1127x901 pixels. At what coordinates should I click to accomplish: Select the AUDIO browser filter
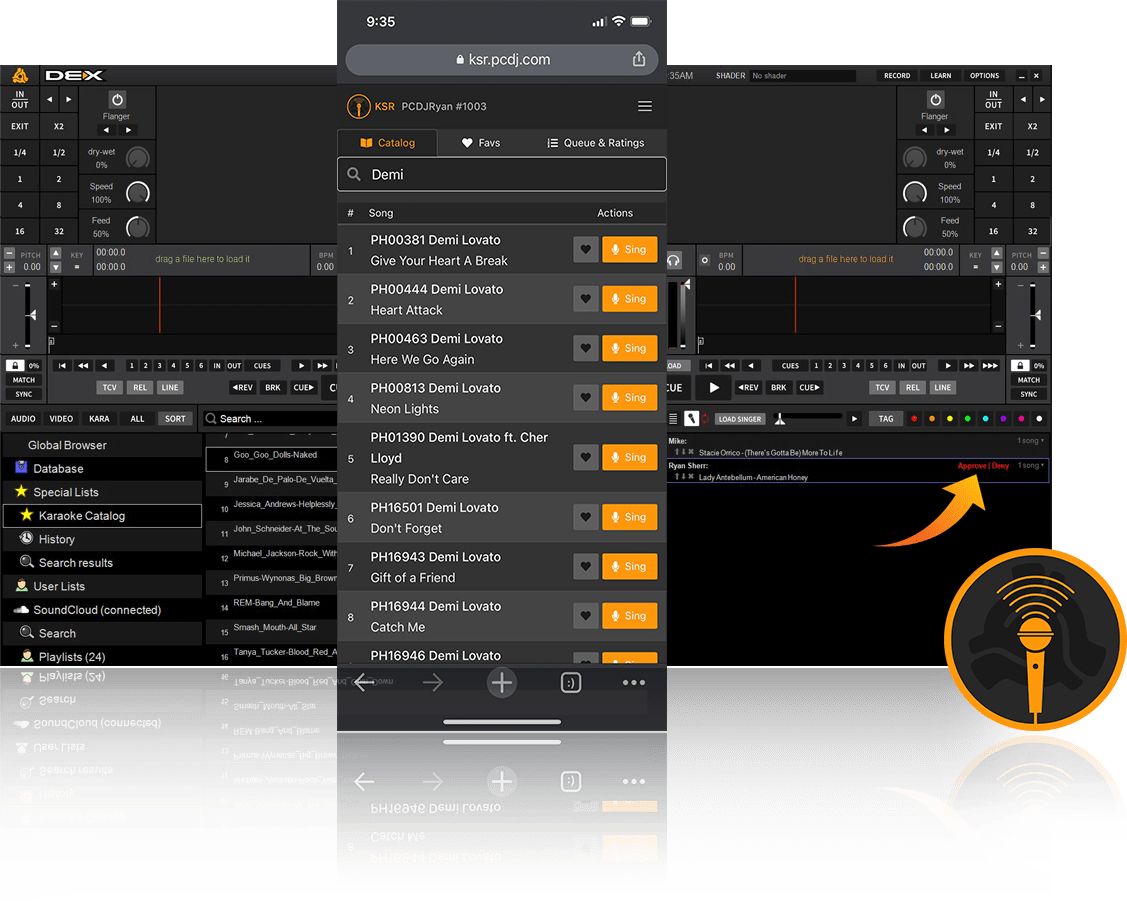point(23,419)
